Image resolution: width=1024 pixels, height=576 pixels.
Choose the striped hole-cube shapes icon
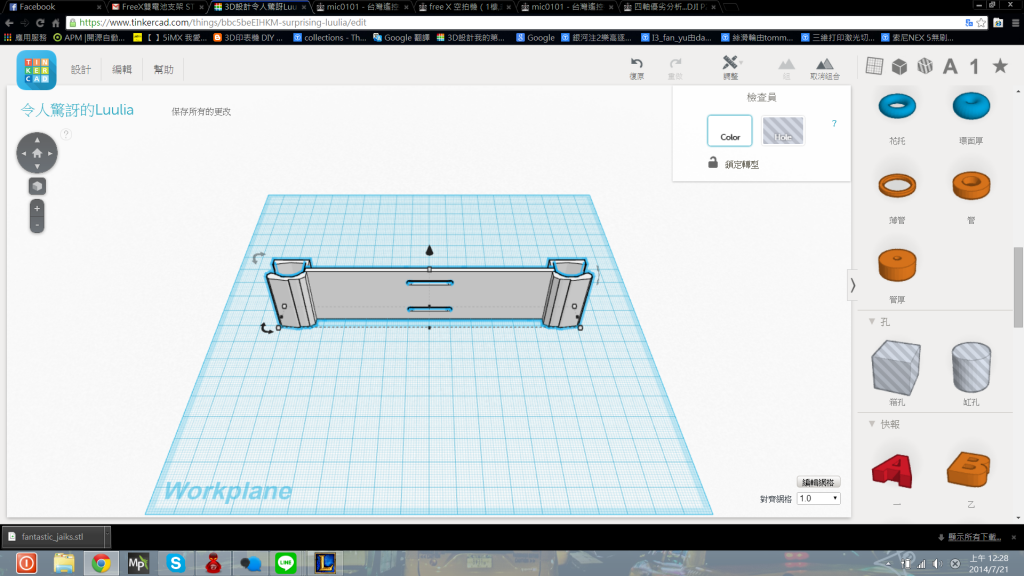[x=925, y=66]
